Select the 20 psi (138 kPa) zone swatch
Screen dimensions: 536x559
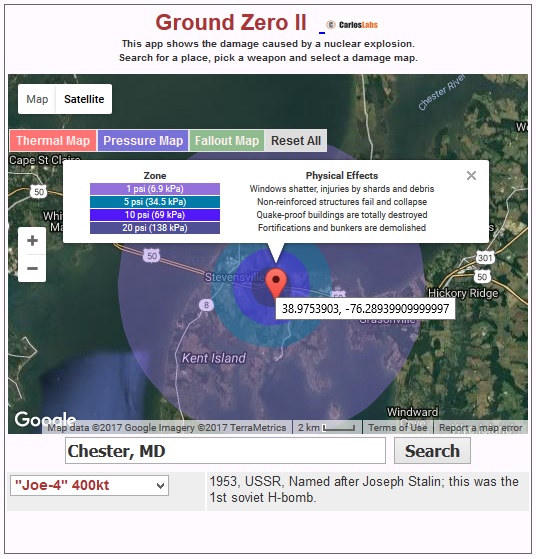point(155,228)
